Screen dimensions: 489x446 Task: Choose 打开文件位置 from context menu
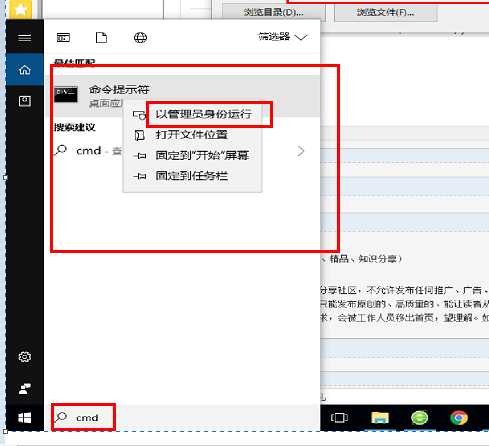point(192,135)
